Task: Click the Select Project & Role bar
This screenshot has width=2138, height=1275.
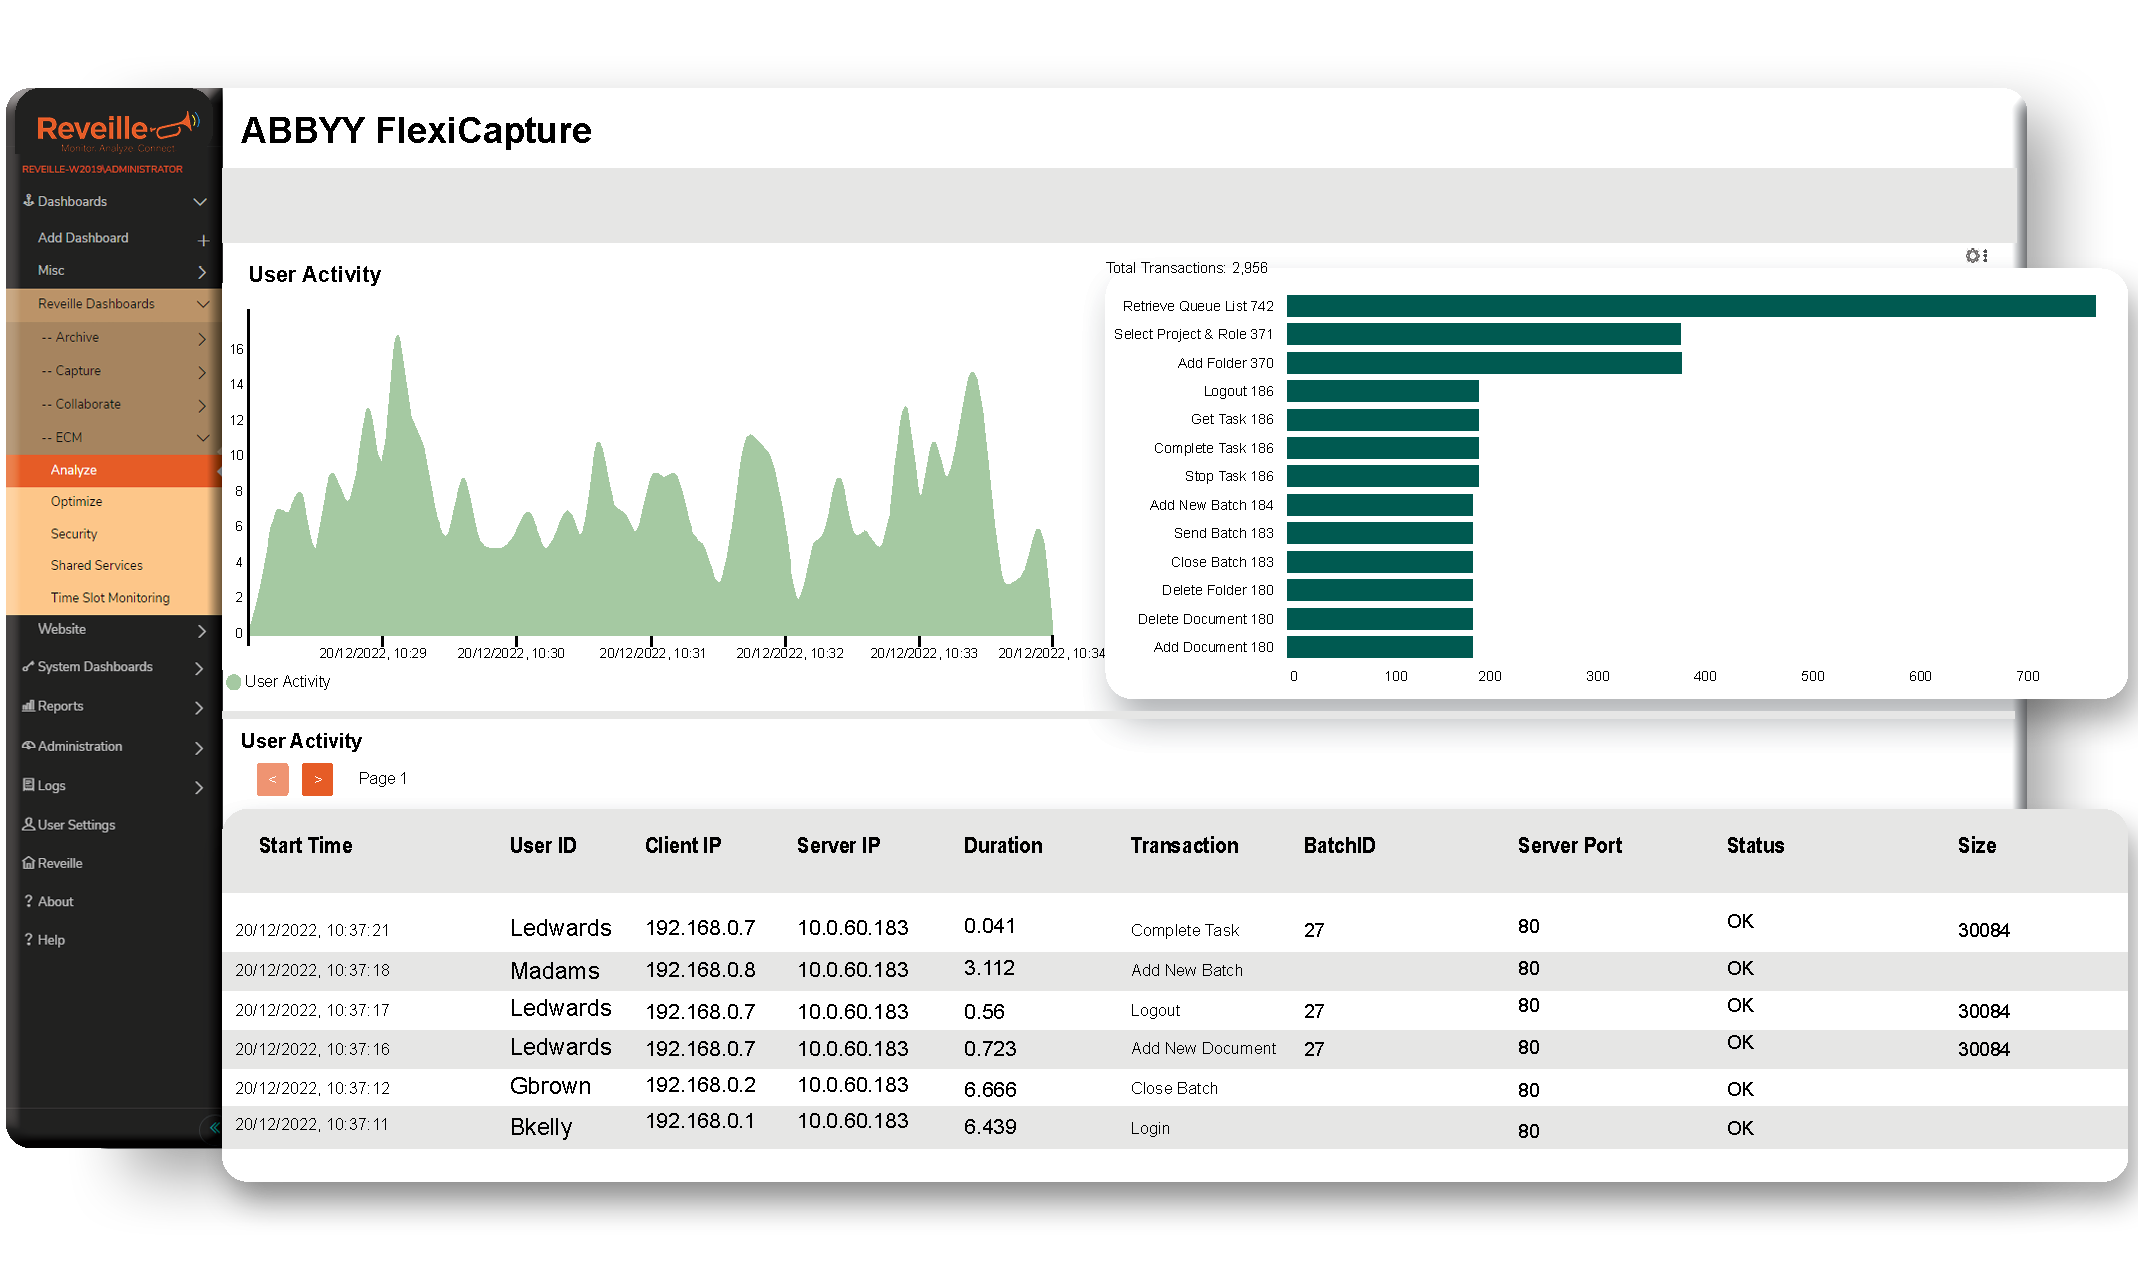Action: tap(1484, 334)
